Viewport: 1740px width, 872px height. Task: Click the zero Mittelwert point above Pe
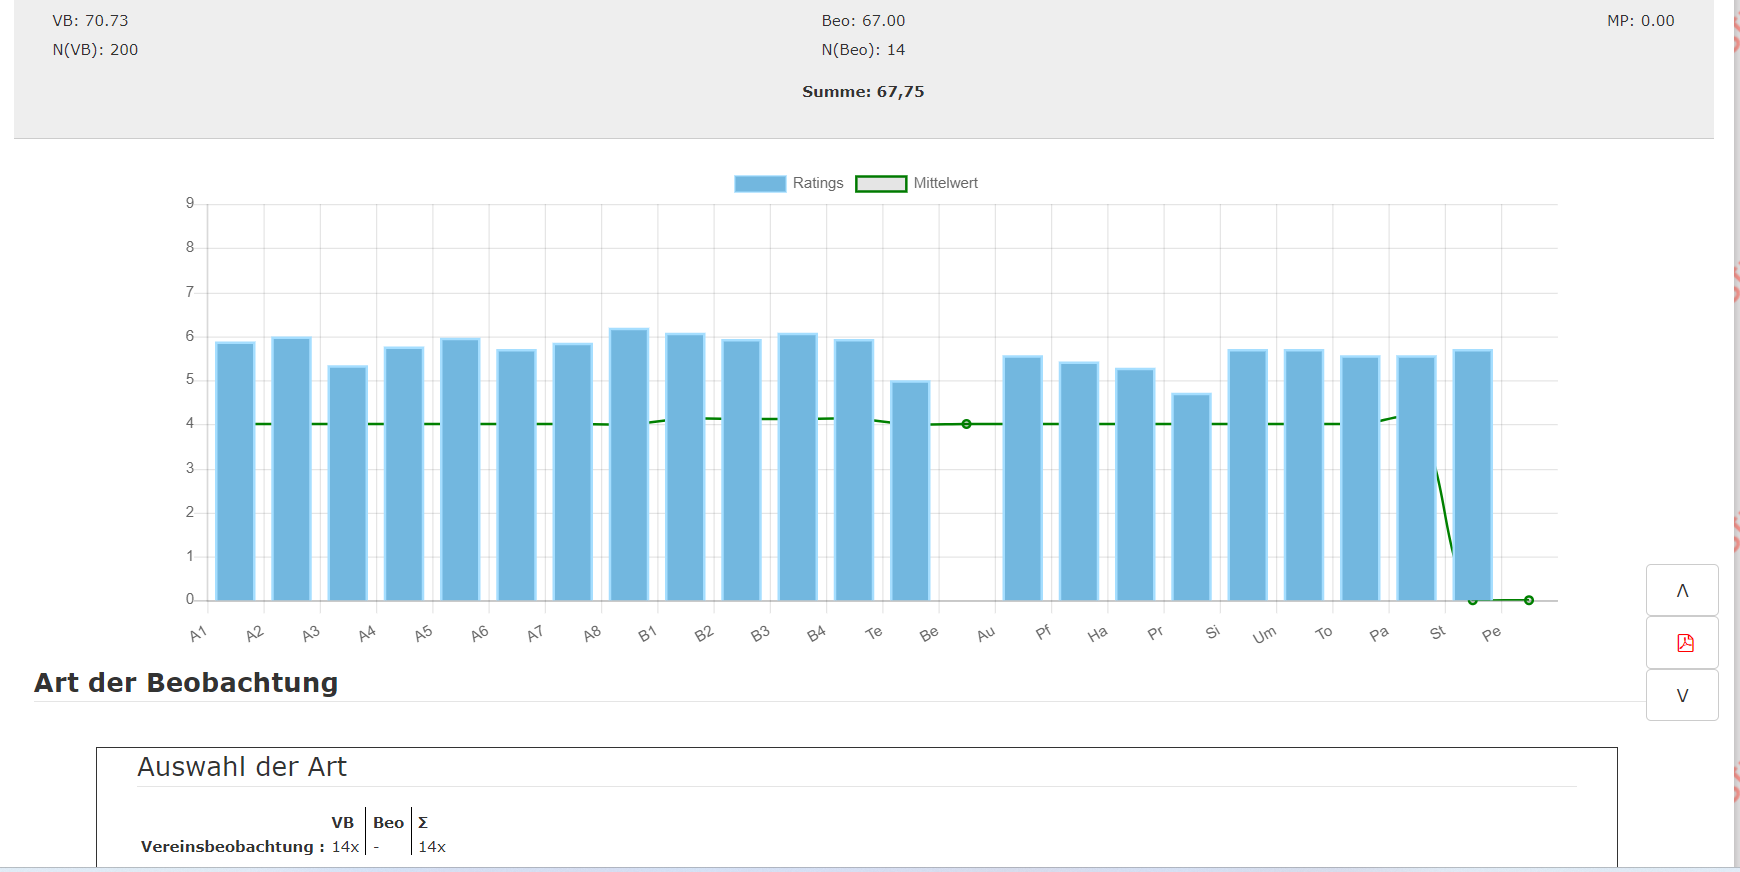(1529, 600)
